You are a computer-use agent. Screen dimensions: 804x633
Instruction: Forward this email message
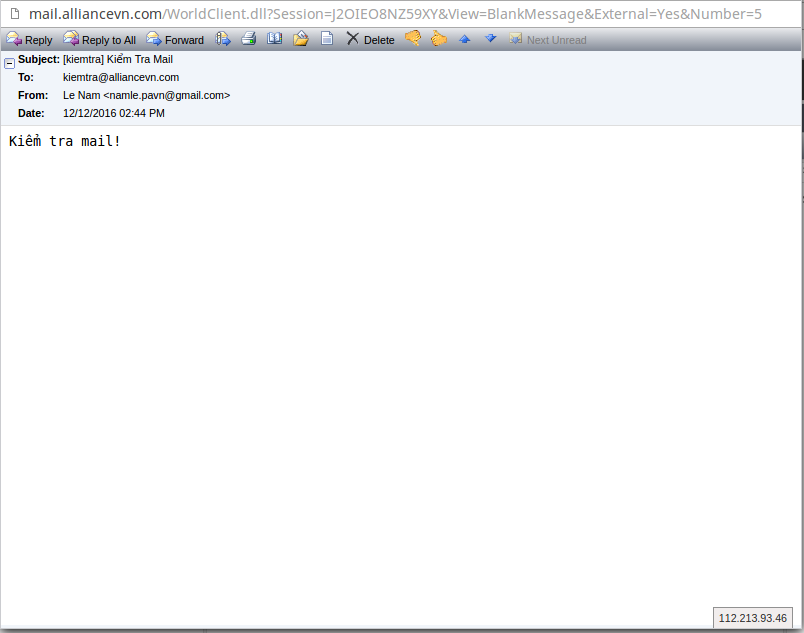(175, 40)
